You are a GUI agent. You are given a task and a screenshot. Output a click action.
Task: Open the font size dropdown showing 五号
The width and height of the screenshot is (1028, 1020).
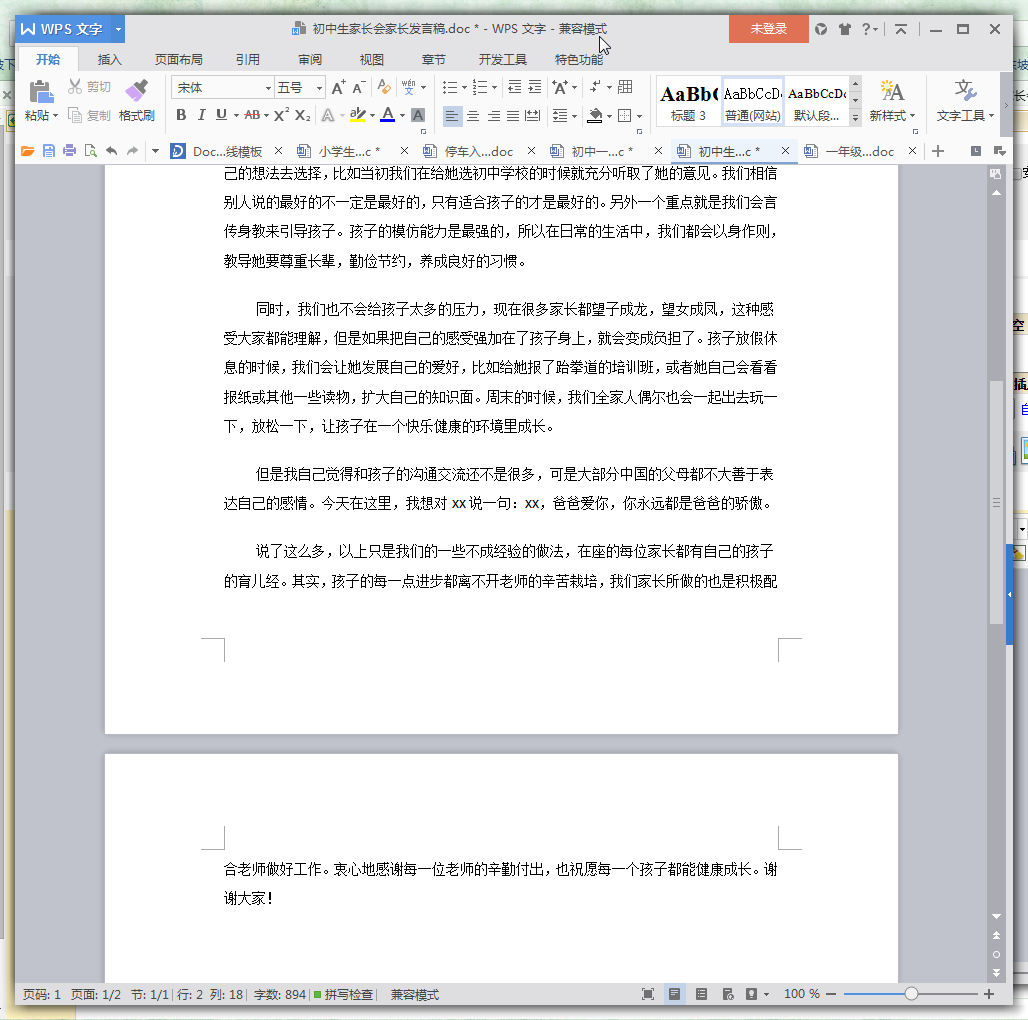(x=300, y=88)
